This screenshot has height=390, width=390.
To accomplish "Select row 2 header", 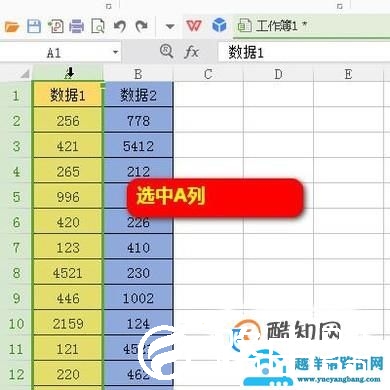I will click(16, 121).
